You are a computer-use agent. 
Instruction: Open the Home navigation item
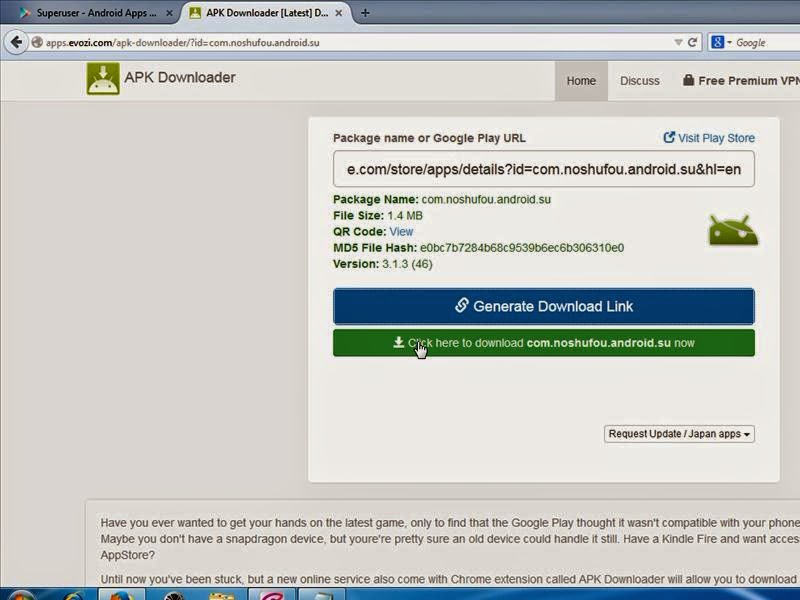[x=581, y=81]
